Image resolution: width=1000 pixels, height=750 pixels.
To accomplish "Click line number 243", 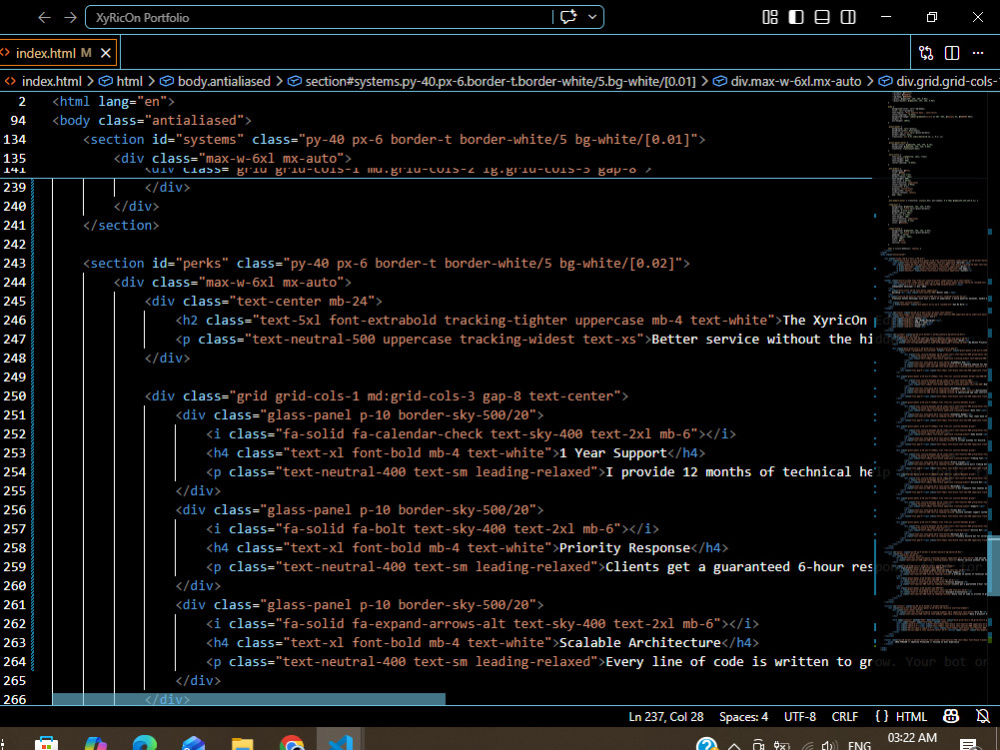I will pyautogui.click(x=15, y=263).
